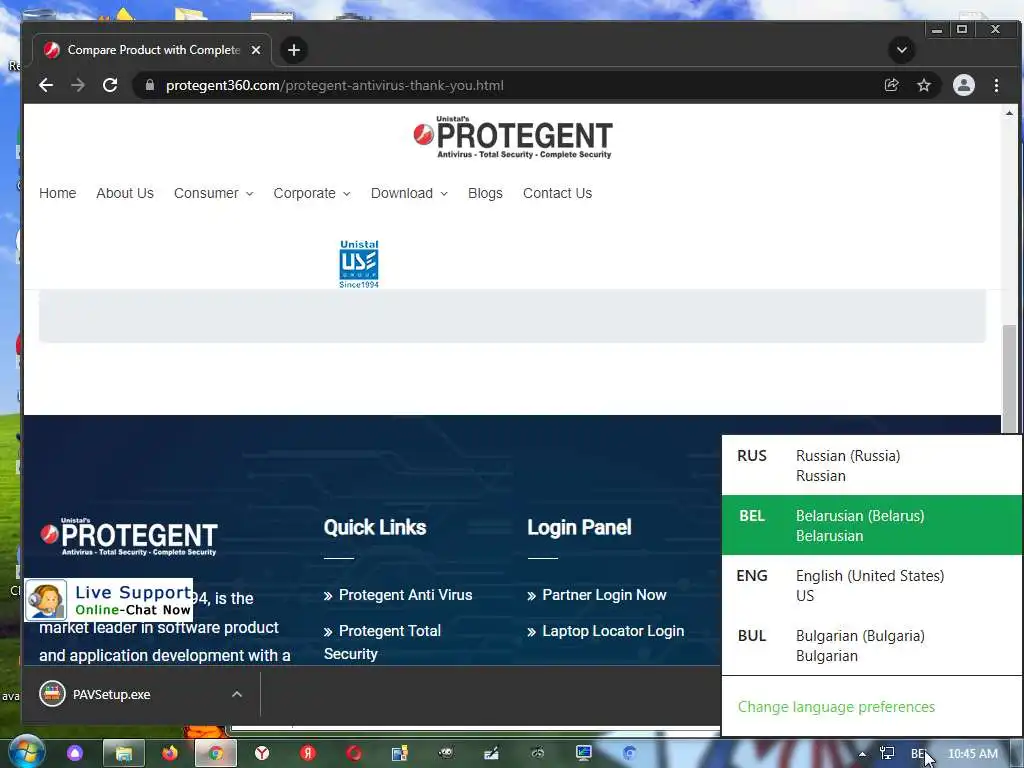Expand the Download menu
The height and width of the screenshot is (768, 1024).
[x=409, y=193]
